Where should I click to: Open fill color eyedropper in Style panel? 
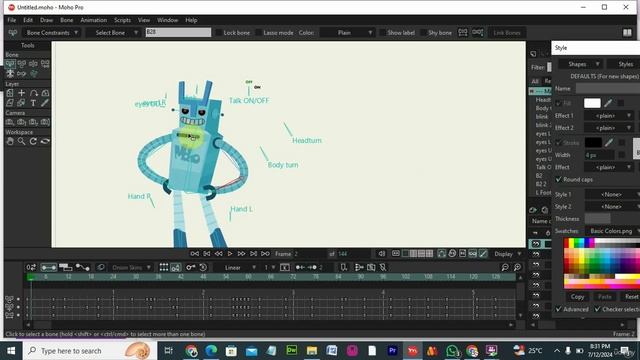point(608,103)
